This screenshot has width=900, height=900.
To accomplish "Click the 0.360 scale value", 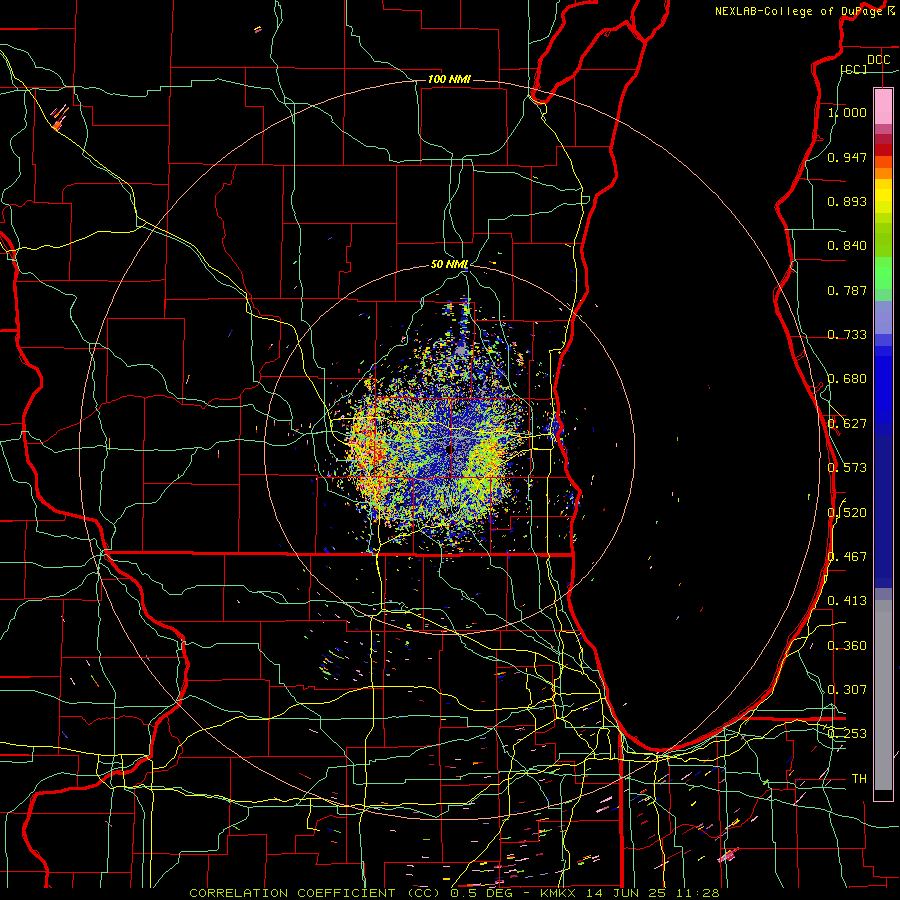I will pos(847,646).
